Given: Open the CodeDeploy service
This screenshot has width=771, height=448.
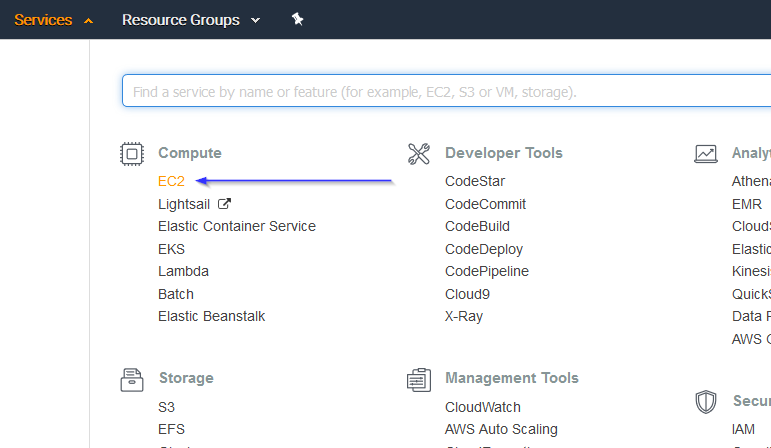Looking at the screenshot, I should coord(484,249).
